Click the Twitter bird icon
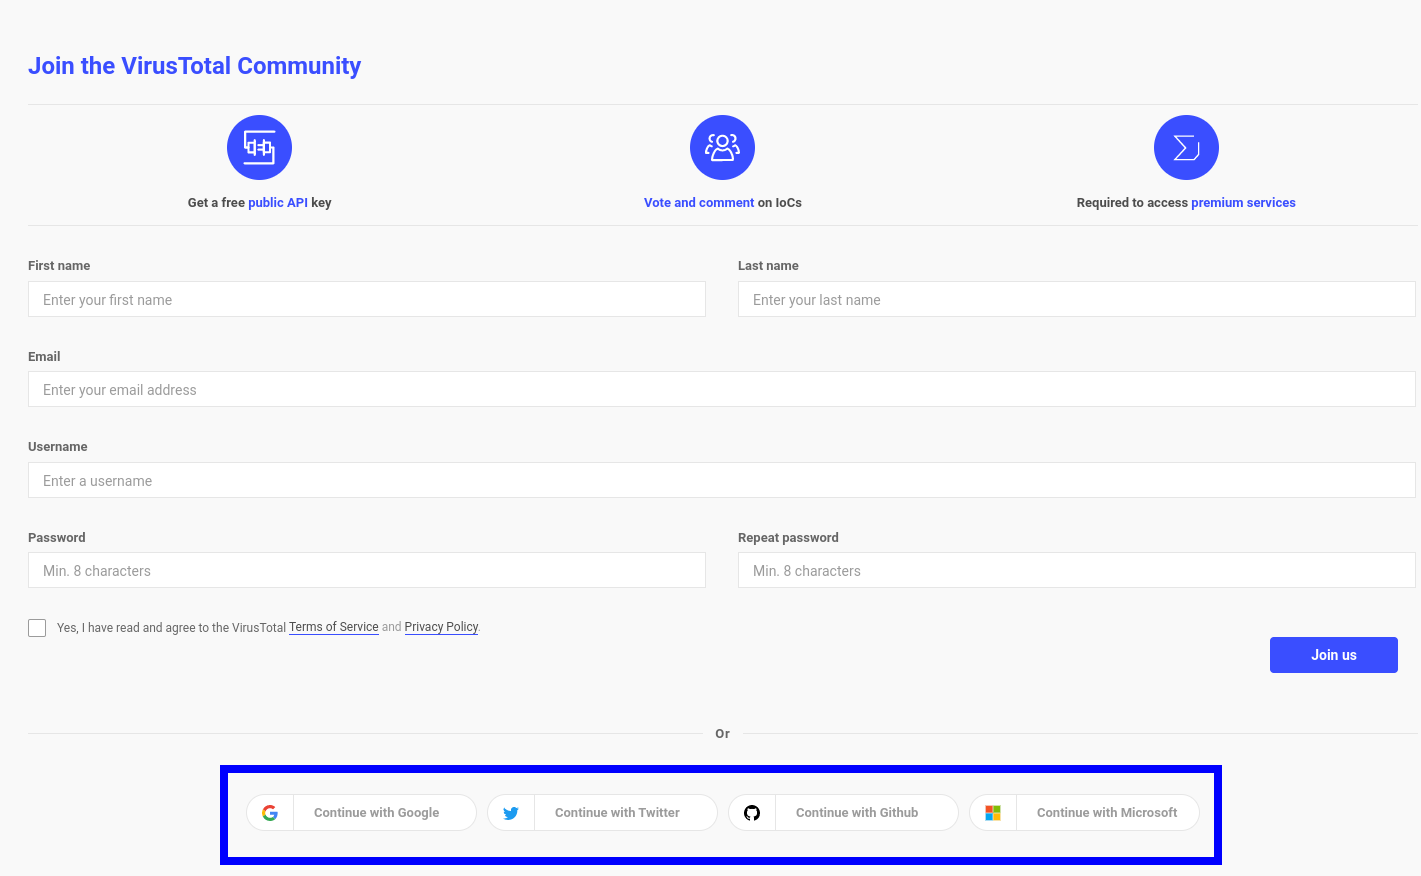 click(x=511, y=813)
